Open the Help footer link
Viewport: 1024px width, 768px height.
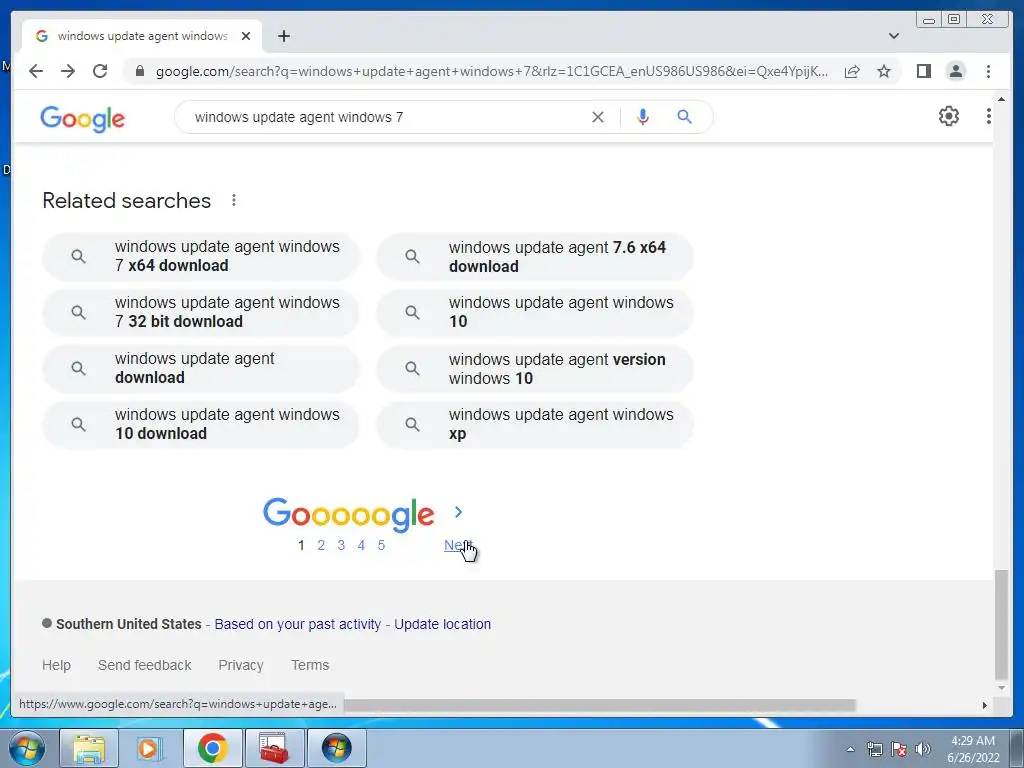56,665
